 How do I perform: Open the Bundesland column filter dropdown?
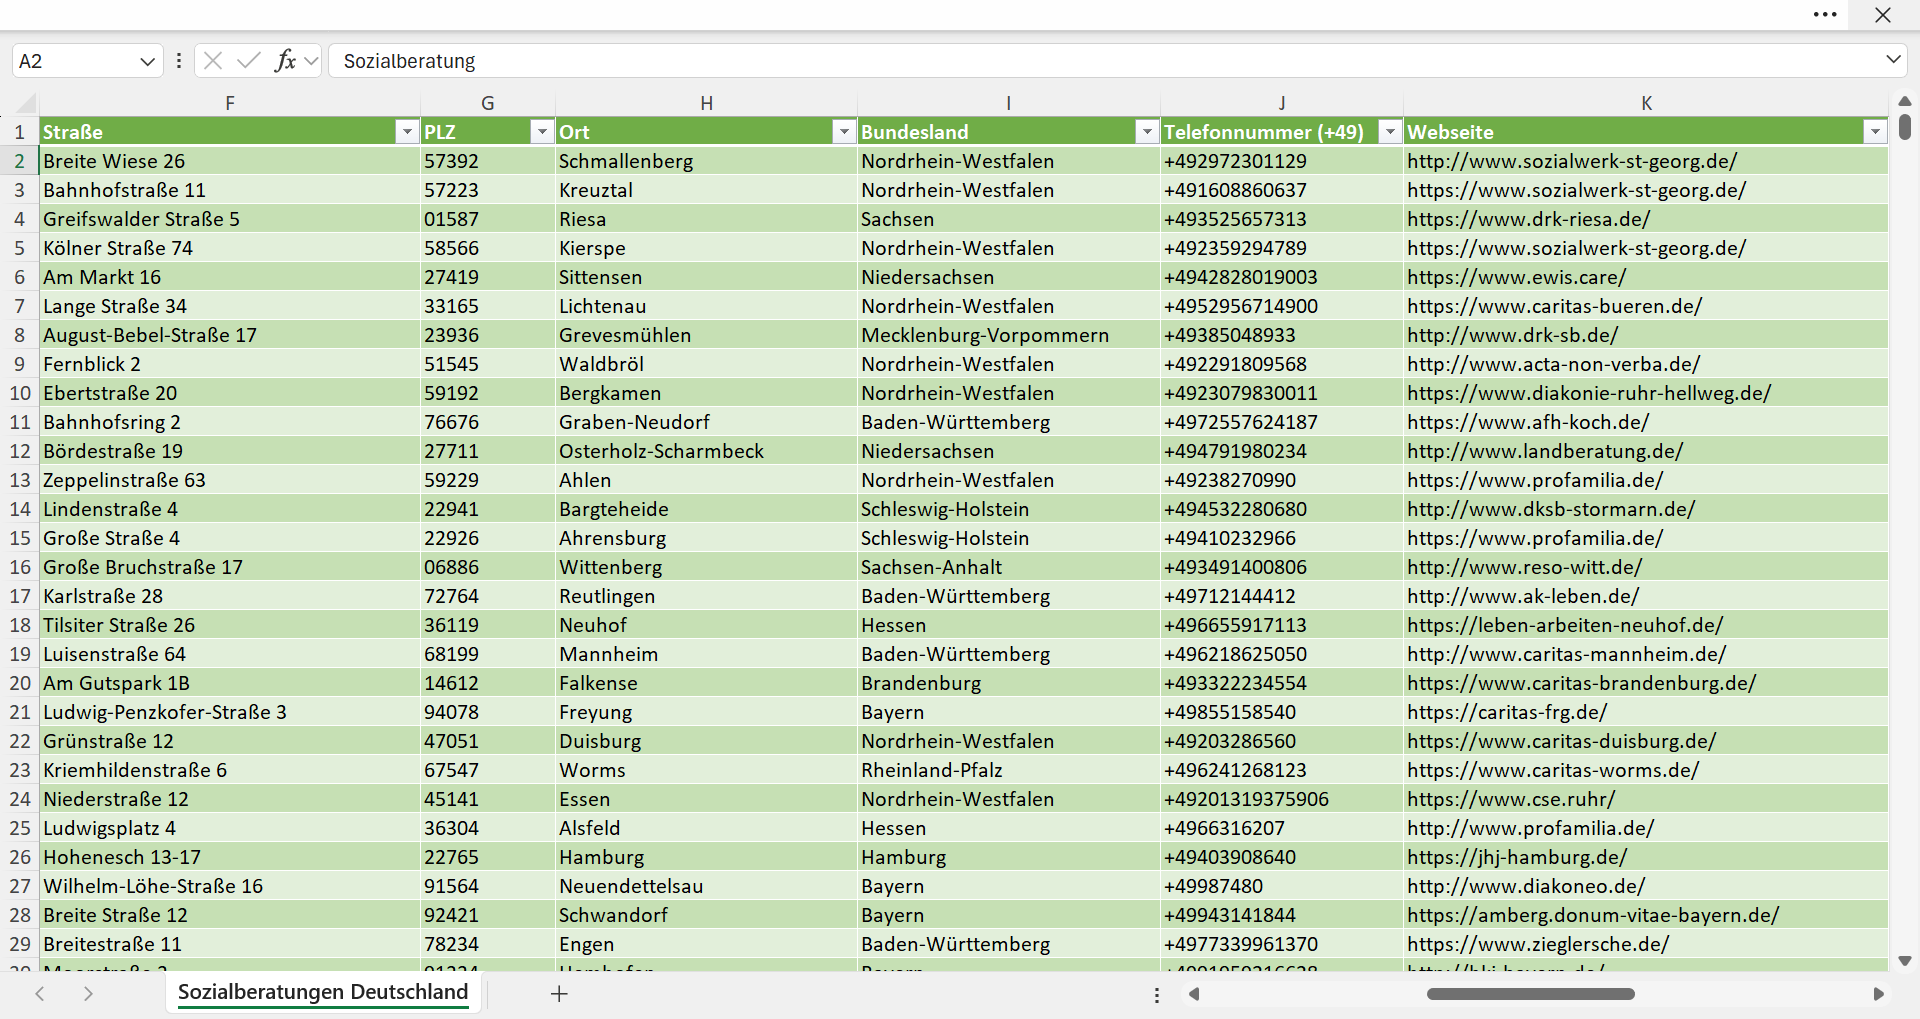click(x=1147, y=132)
